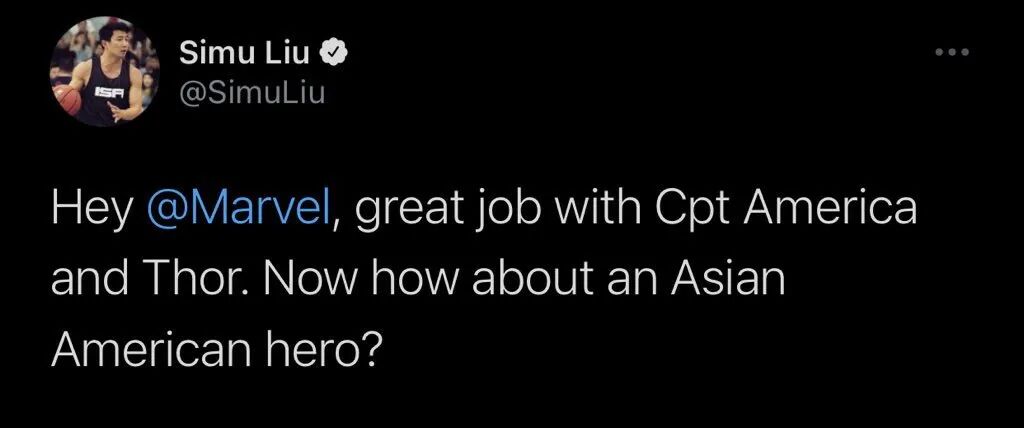Open the three-dot more options menu
The image size is (1024, 428).
click(x=951, y=50)
